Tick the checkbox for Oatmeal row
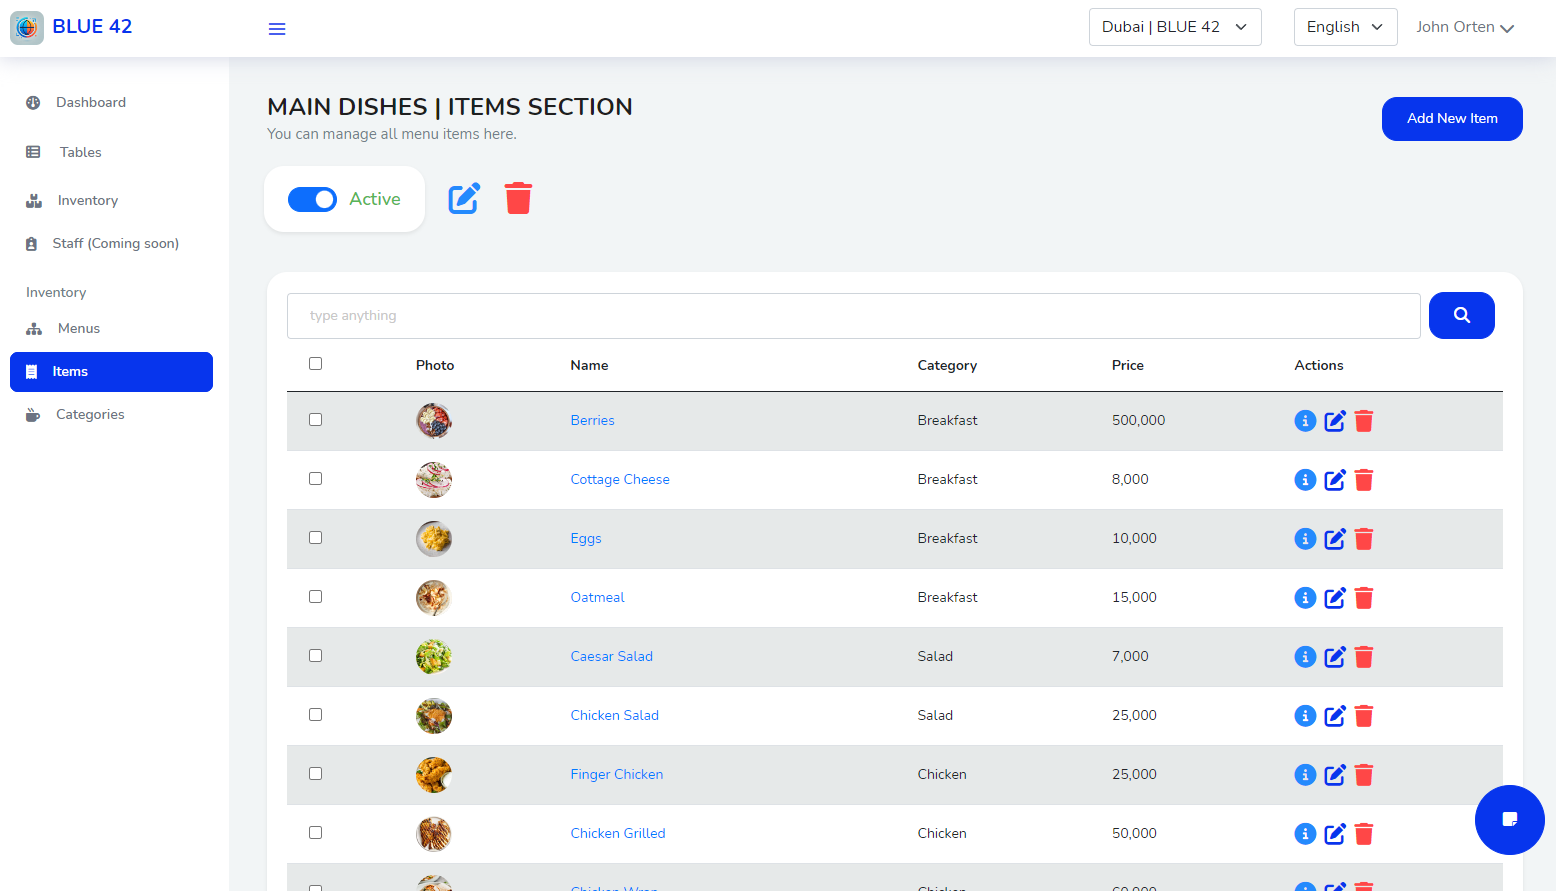1556x891 pixels. pos(316,597)
